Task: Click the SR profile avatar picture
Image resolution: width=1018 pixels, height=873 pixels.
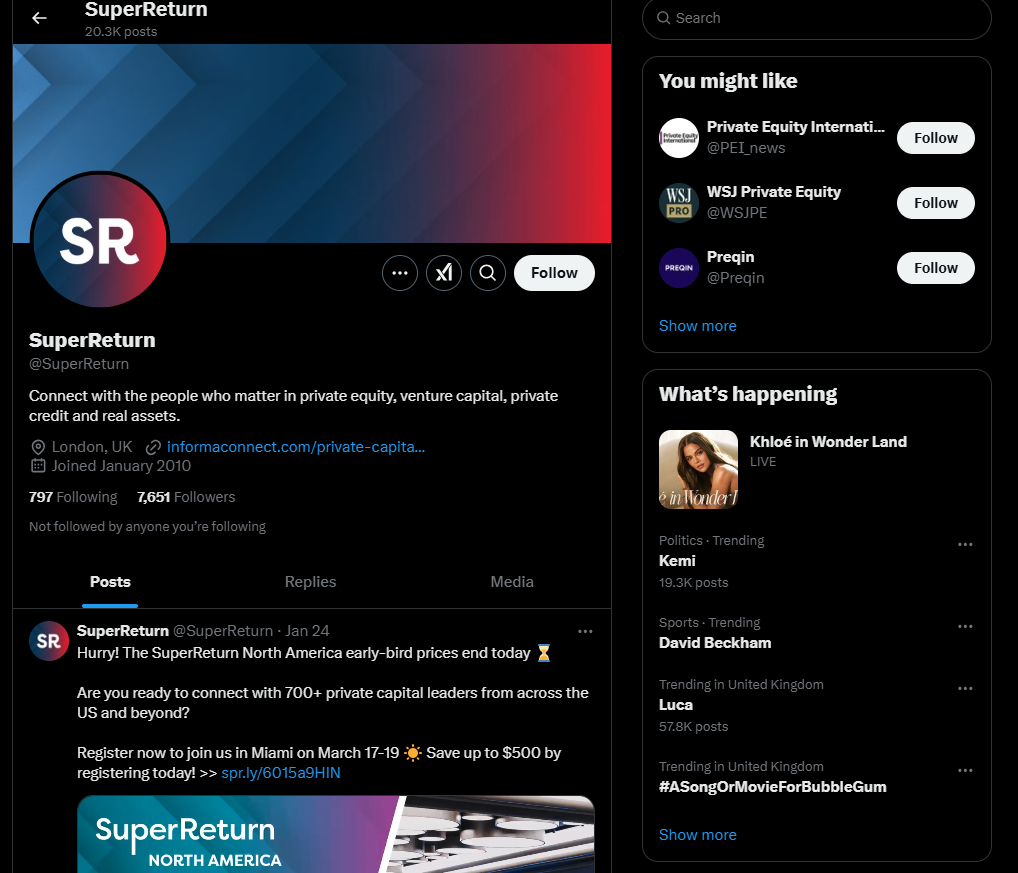Action: point(100,240)
